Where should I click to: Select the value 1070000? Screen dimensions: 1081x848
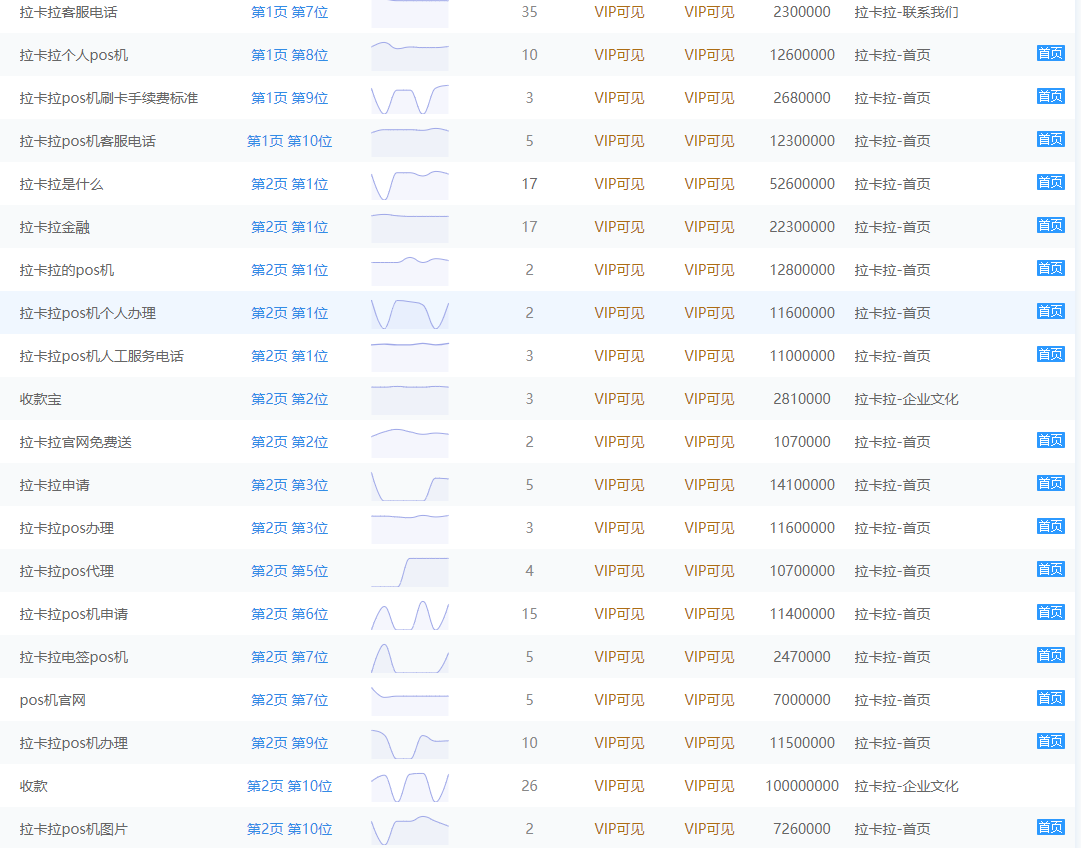tap(802, 442)
